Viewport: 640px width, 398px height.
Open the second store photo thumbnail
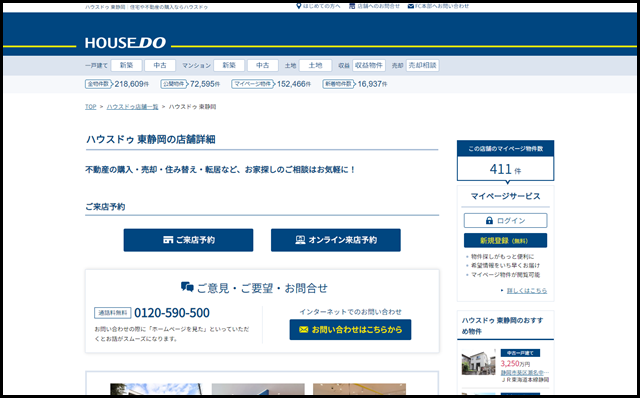point(258,389)
